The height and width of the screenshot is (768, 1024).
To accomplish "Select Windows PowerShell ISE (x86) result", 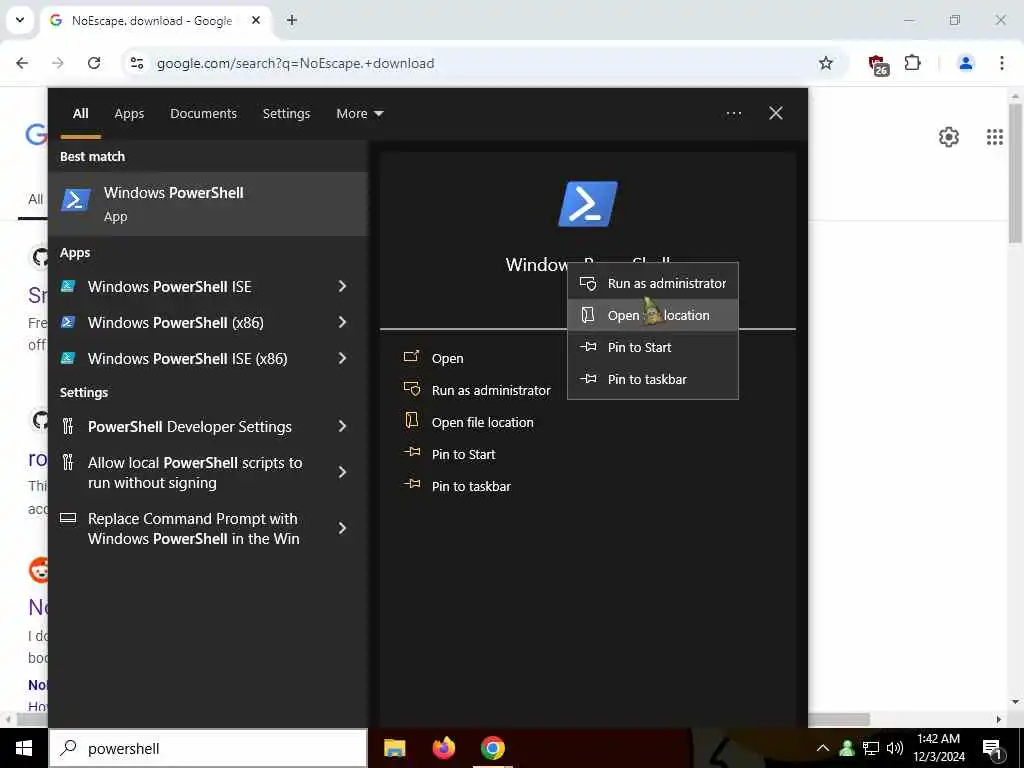I will coord(187,359).
